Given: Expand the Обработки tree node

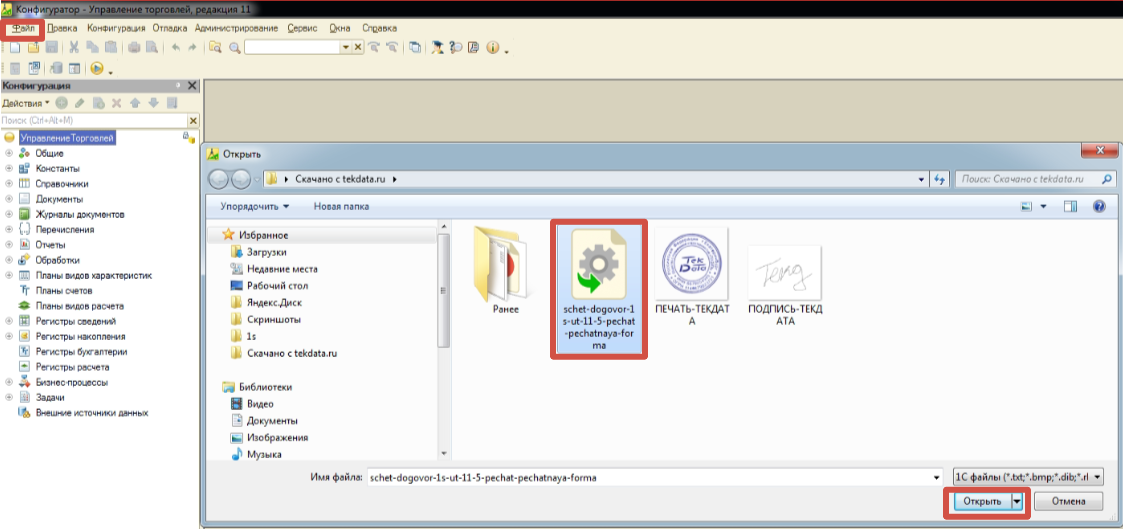Looking at the screenshot, I should click(9, 260).
